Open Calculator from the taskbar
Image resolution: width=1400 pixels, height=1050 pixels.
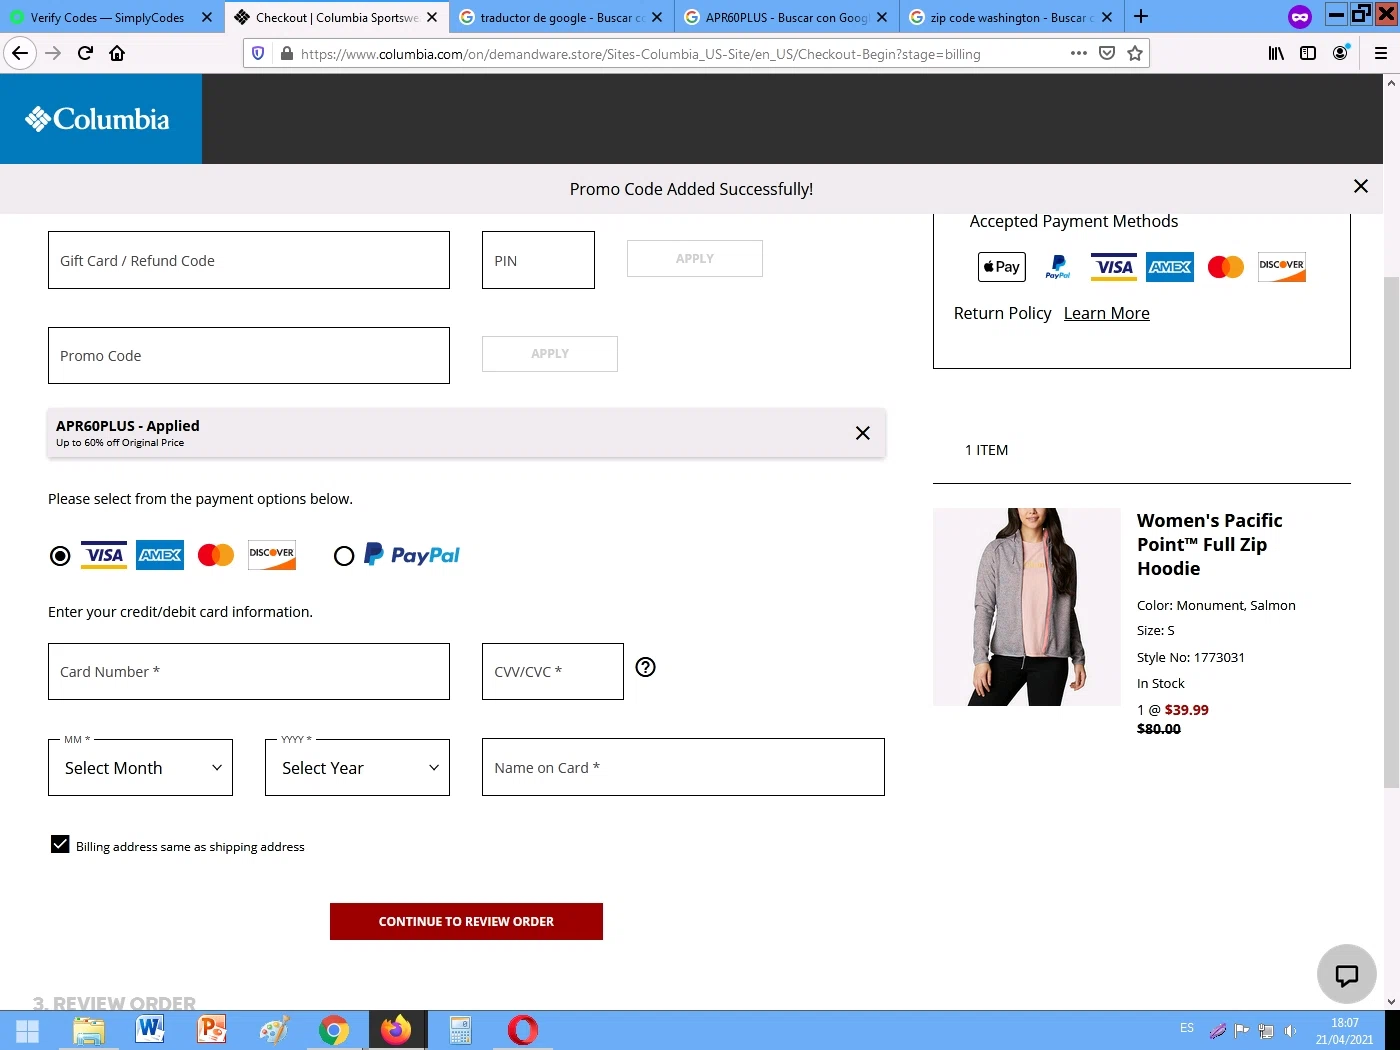point(460,1030)
